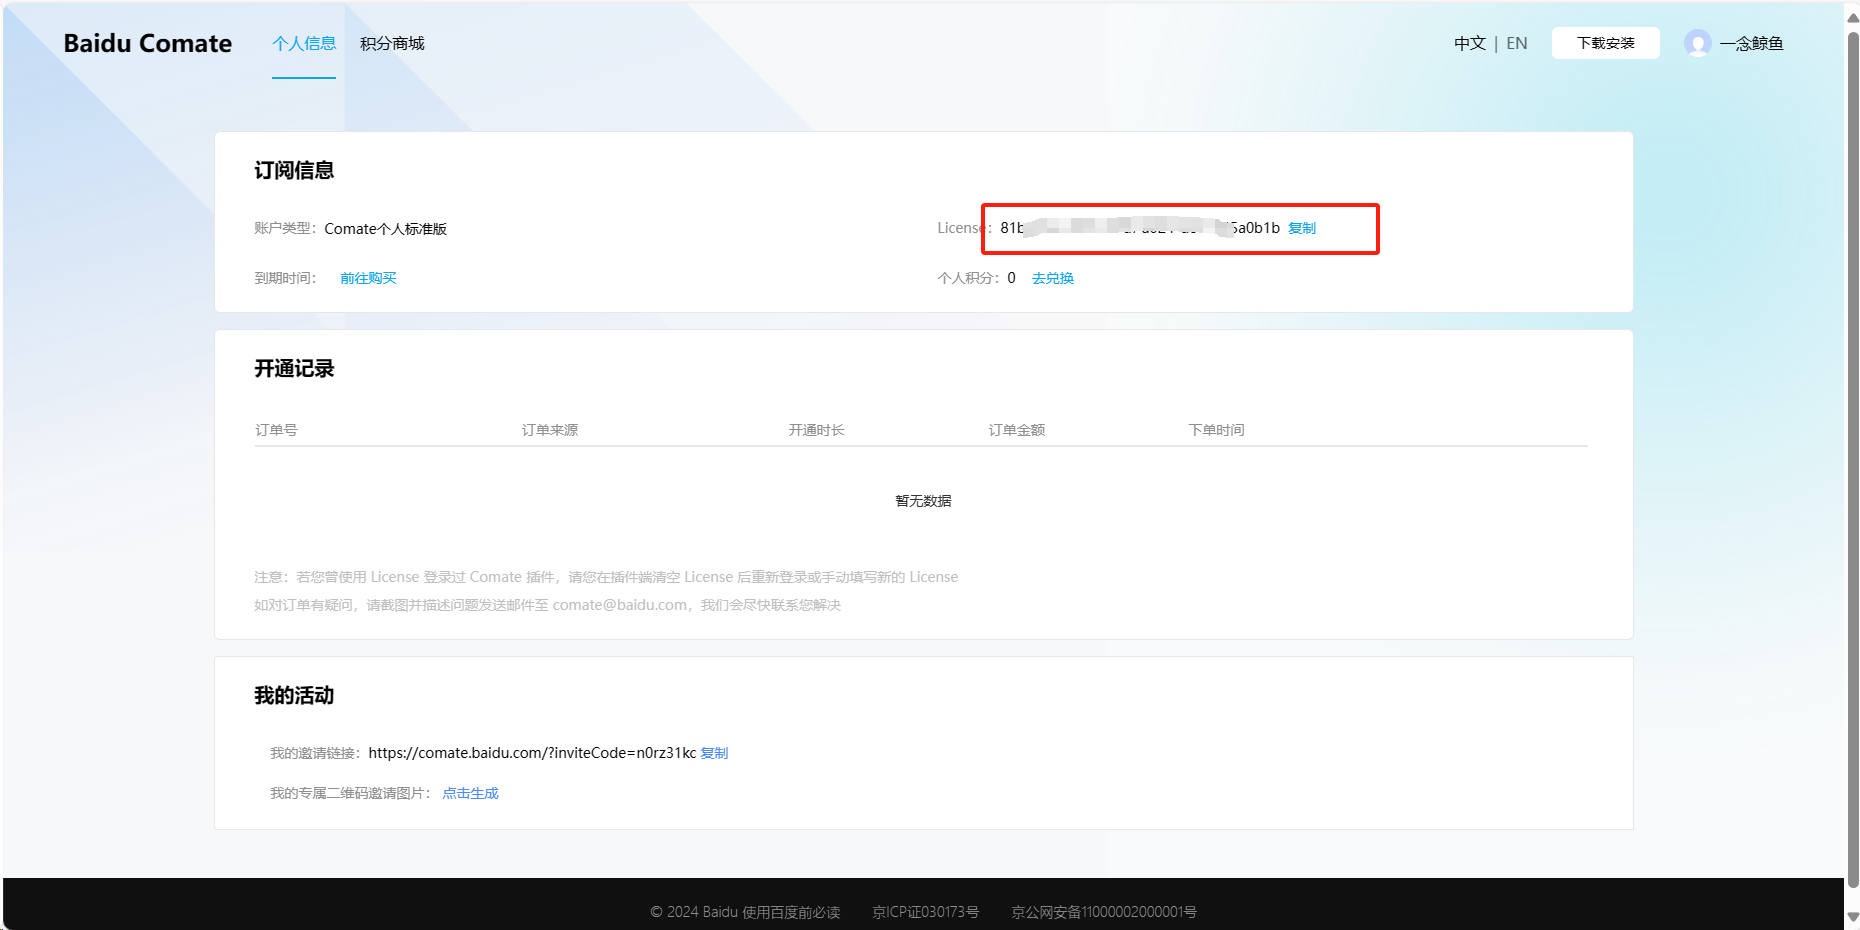Click 前往购买 link

coord(368,278)
